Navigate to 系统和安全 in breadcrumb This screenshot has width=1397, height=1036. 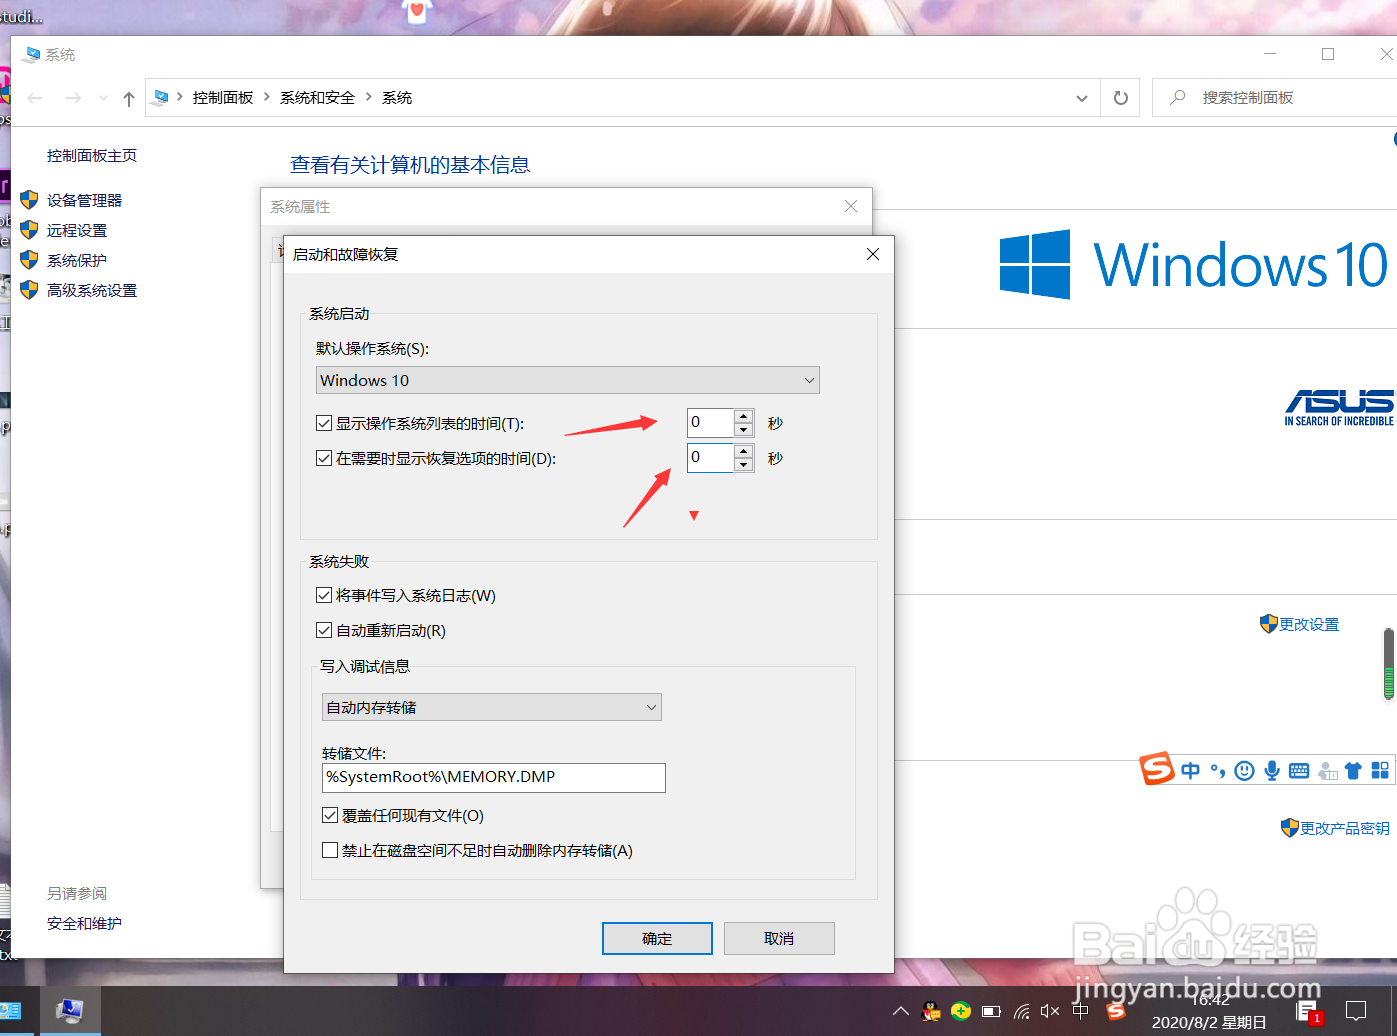point(317,97)
